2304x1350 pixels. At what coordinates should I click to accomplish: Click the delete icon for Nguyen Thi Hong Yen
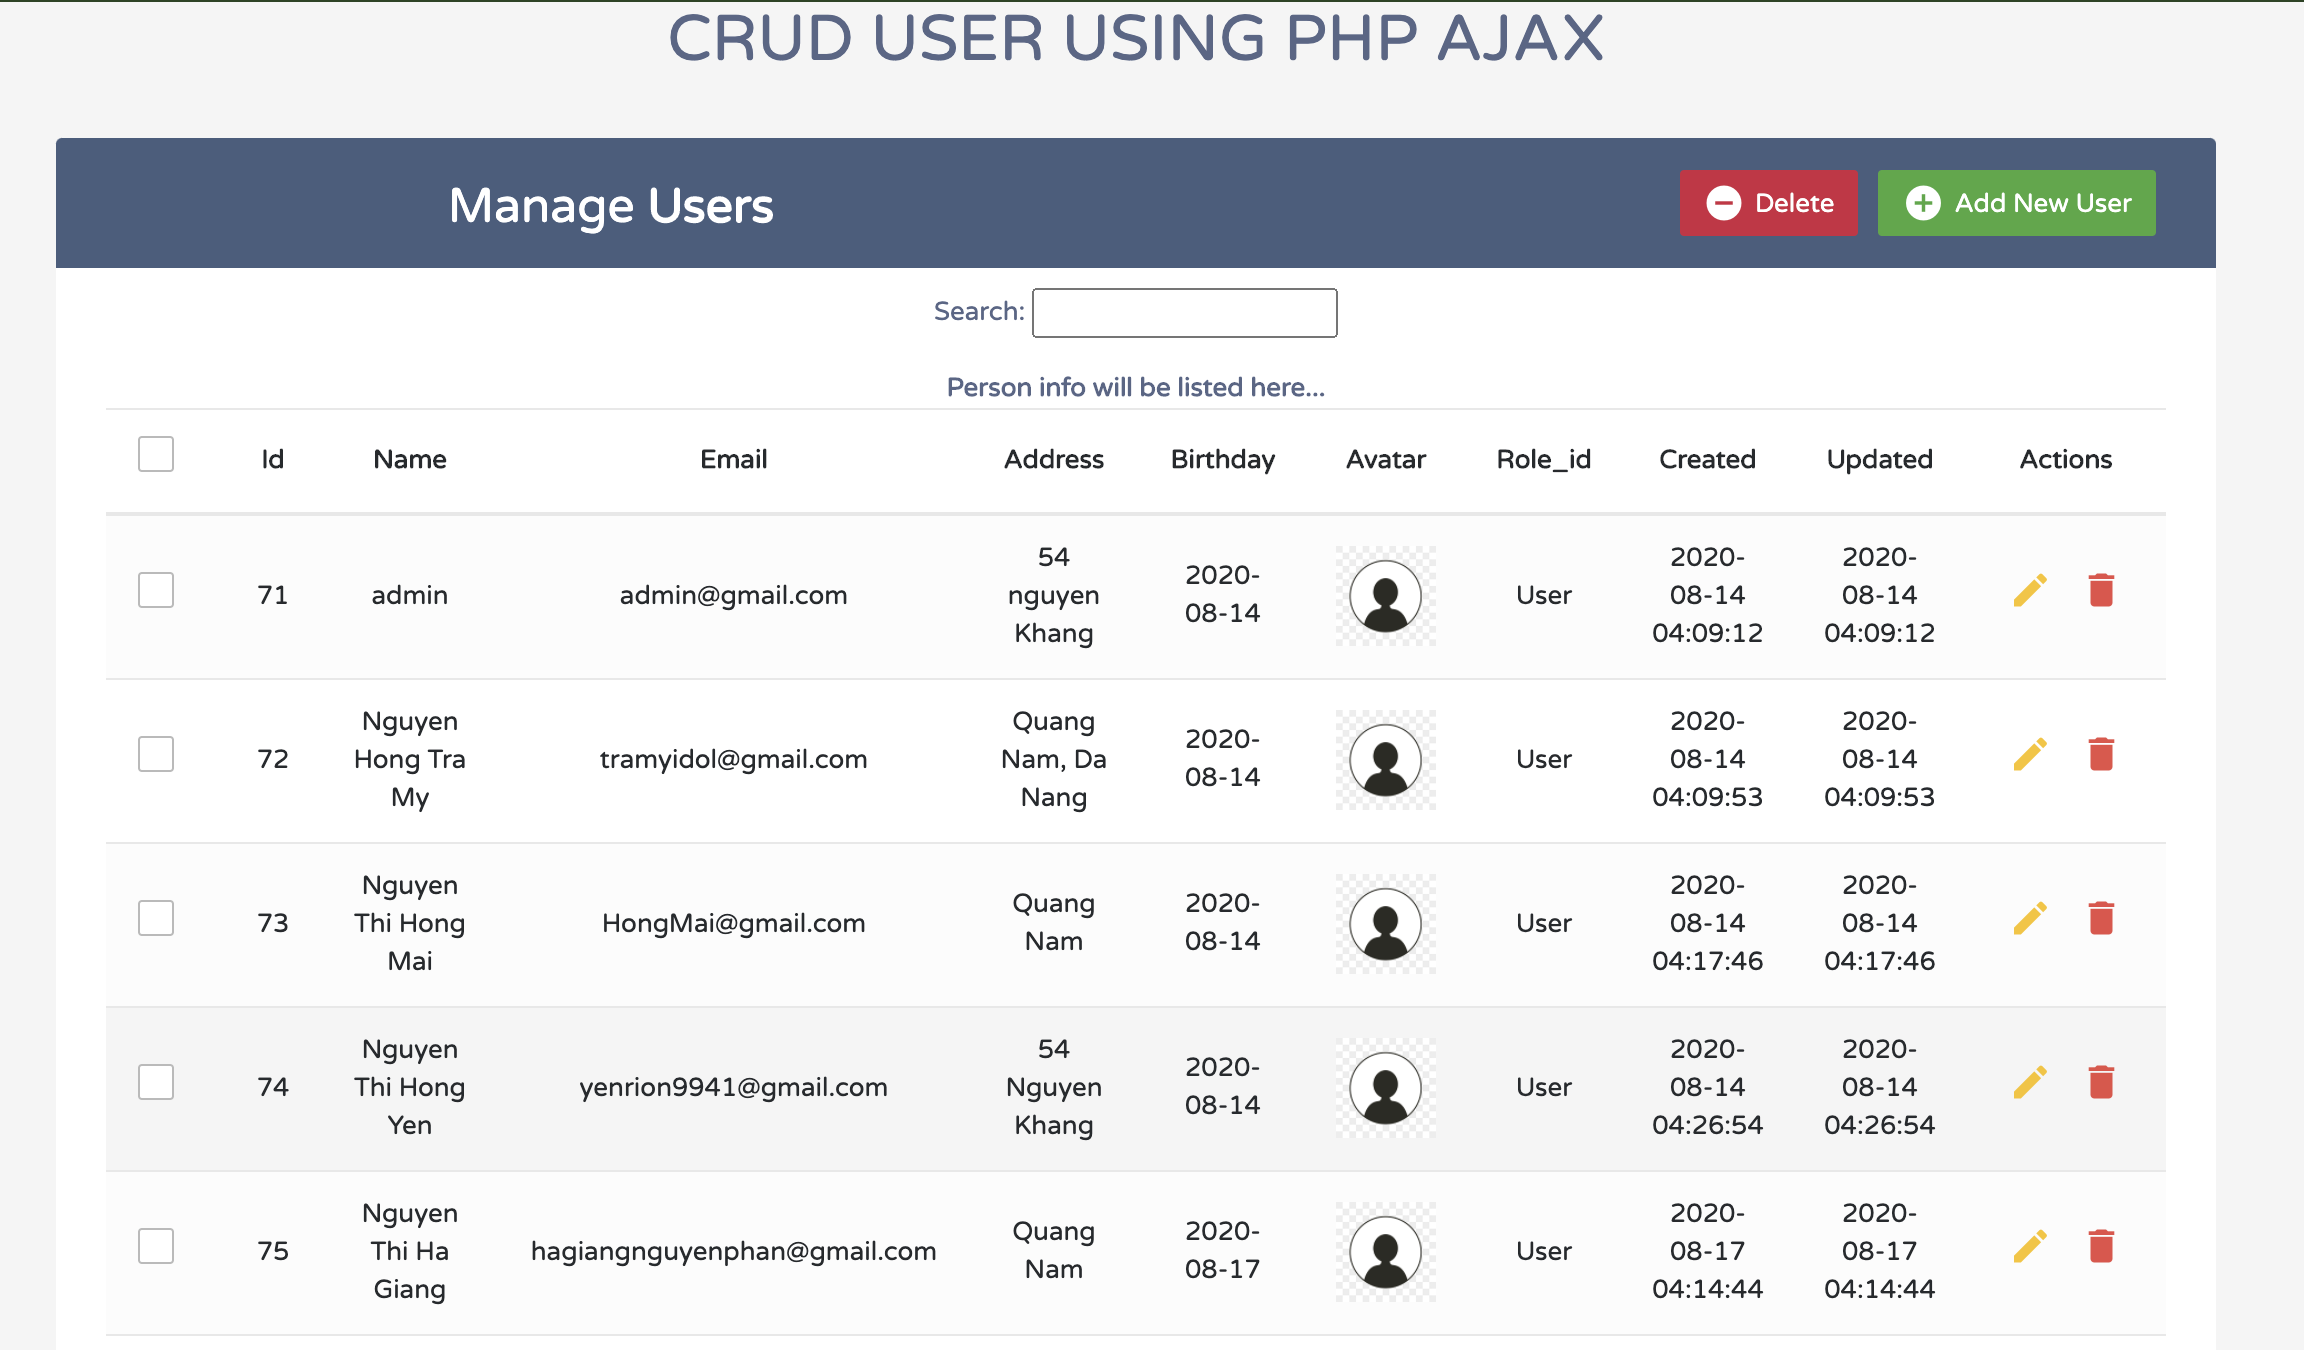pos(2102,1083)
